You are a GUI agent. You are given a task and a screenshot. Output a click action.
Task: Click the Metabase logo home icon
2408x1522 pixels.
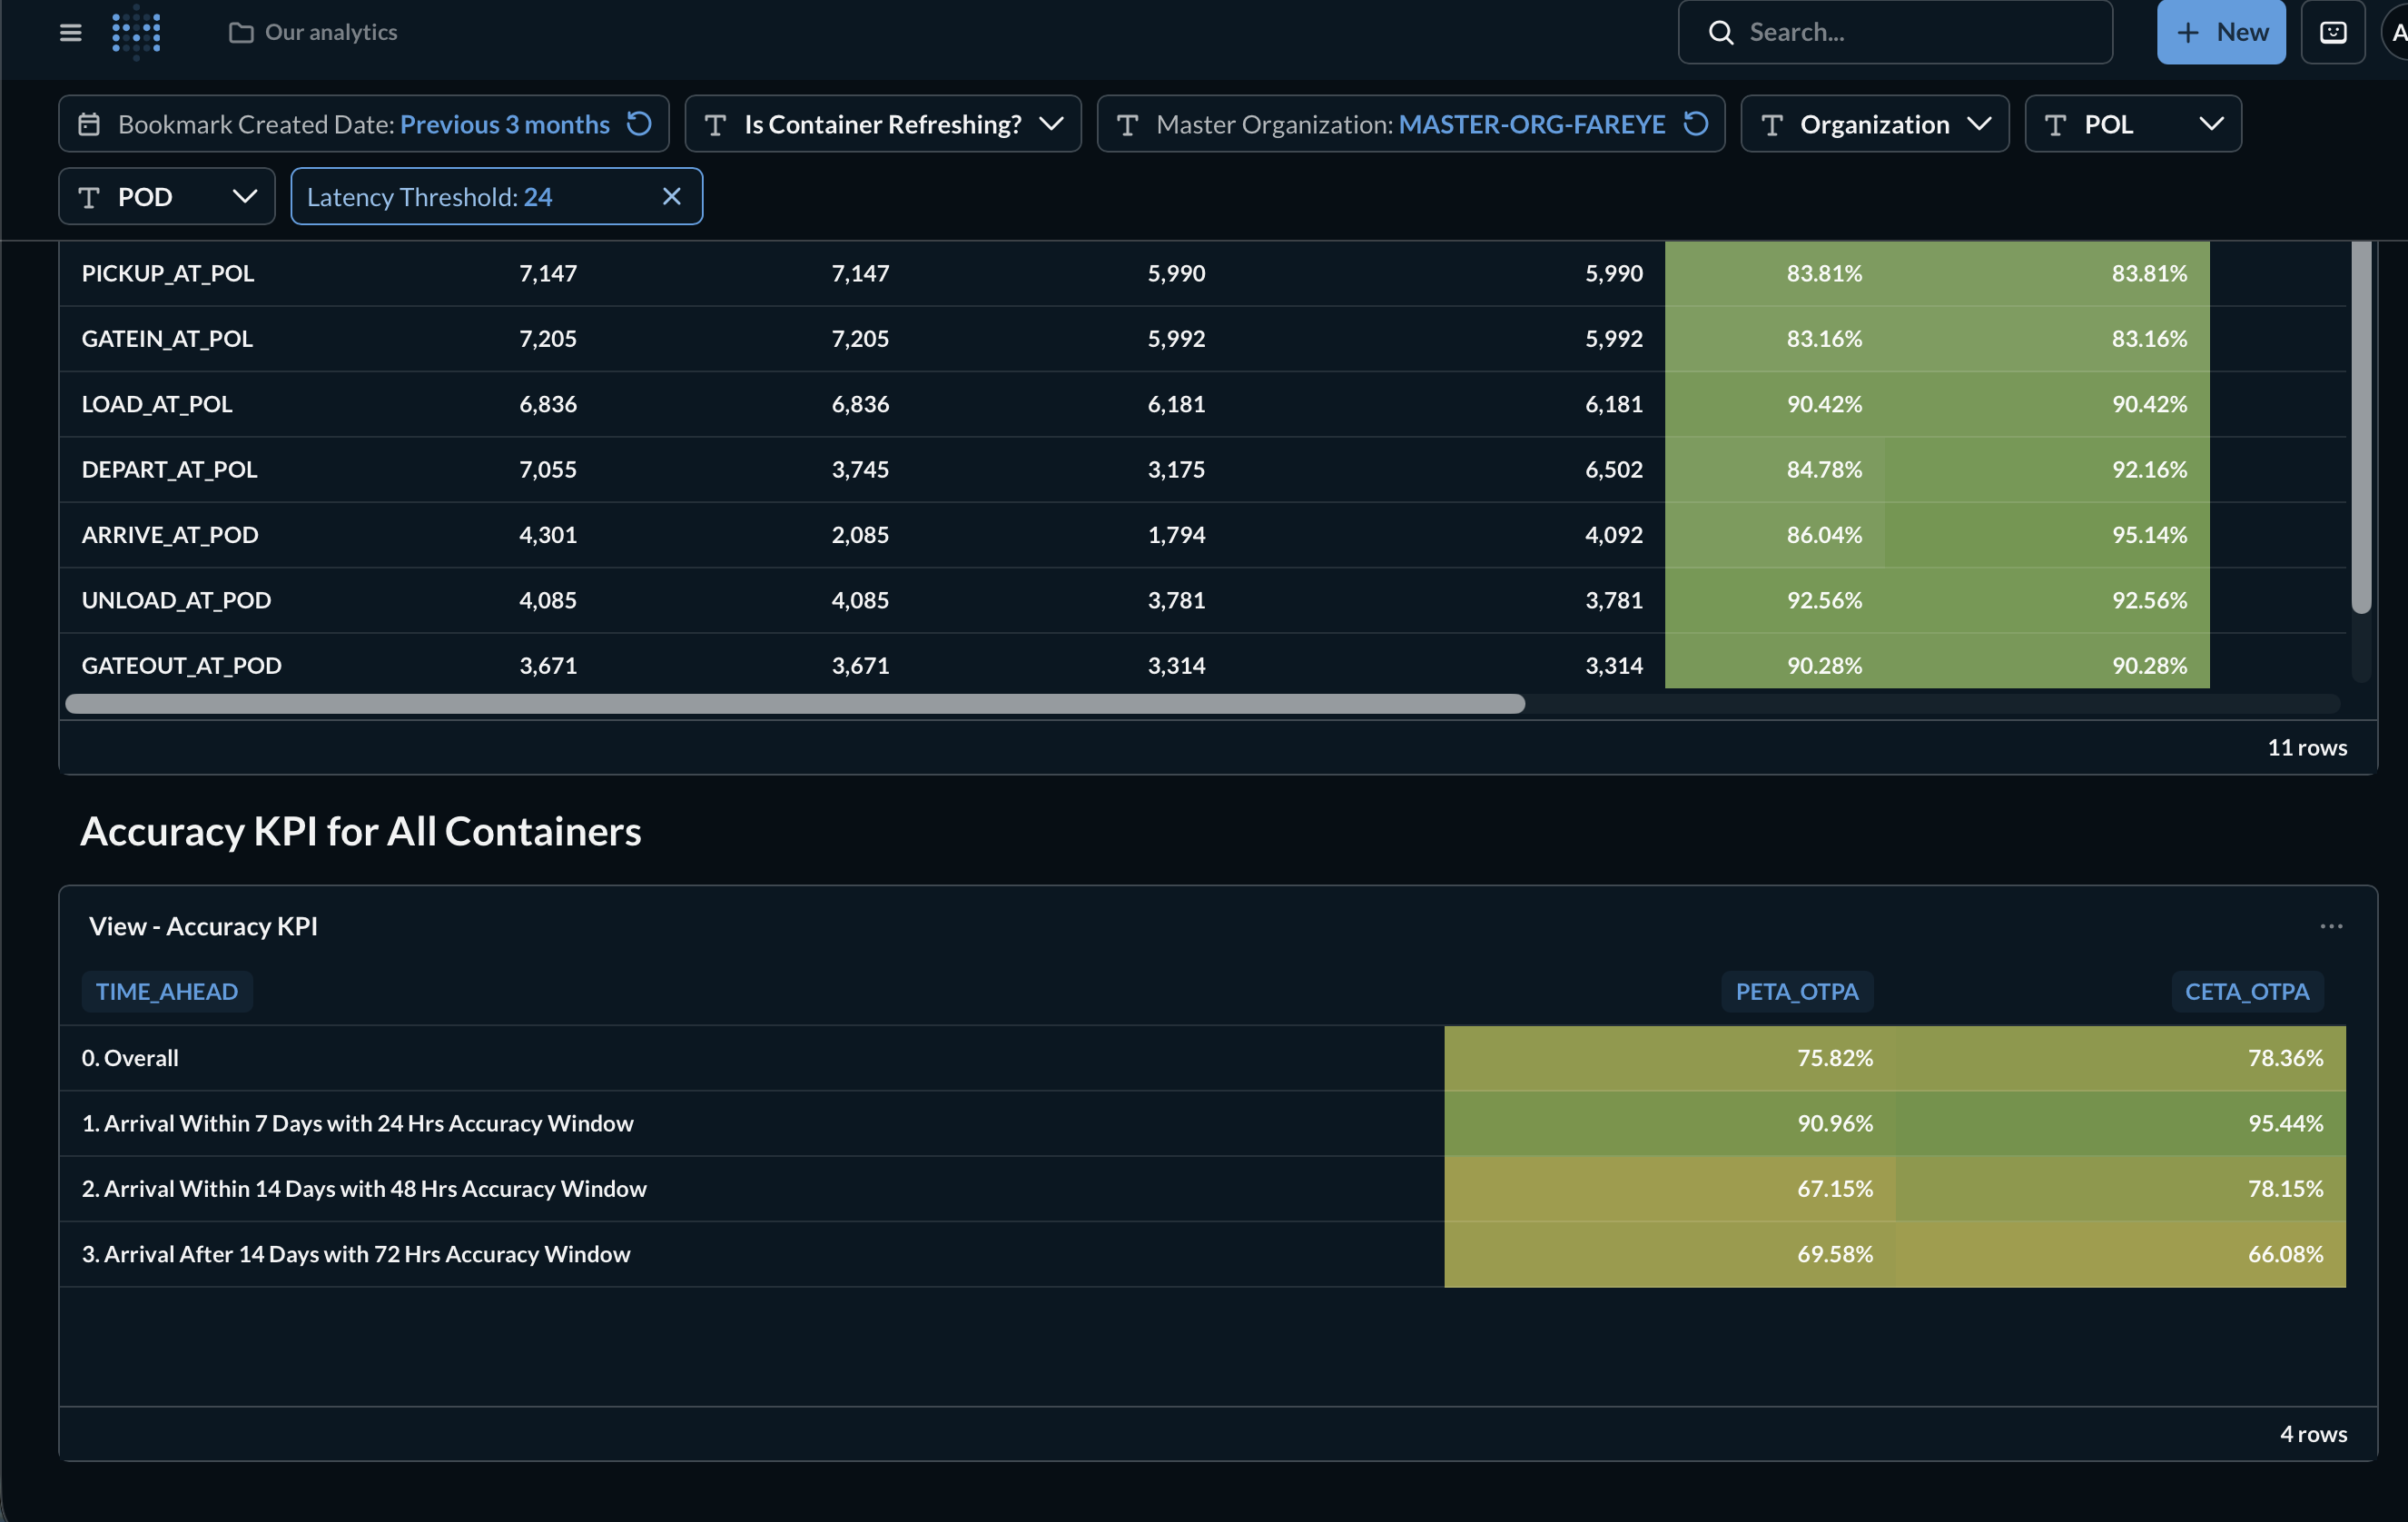[136, 32]
